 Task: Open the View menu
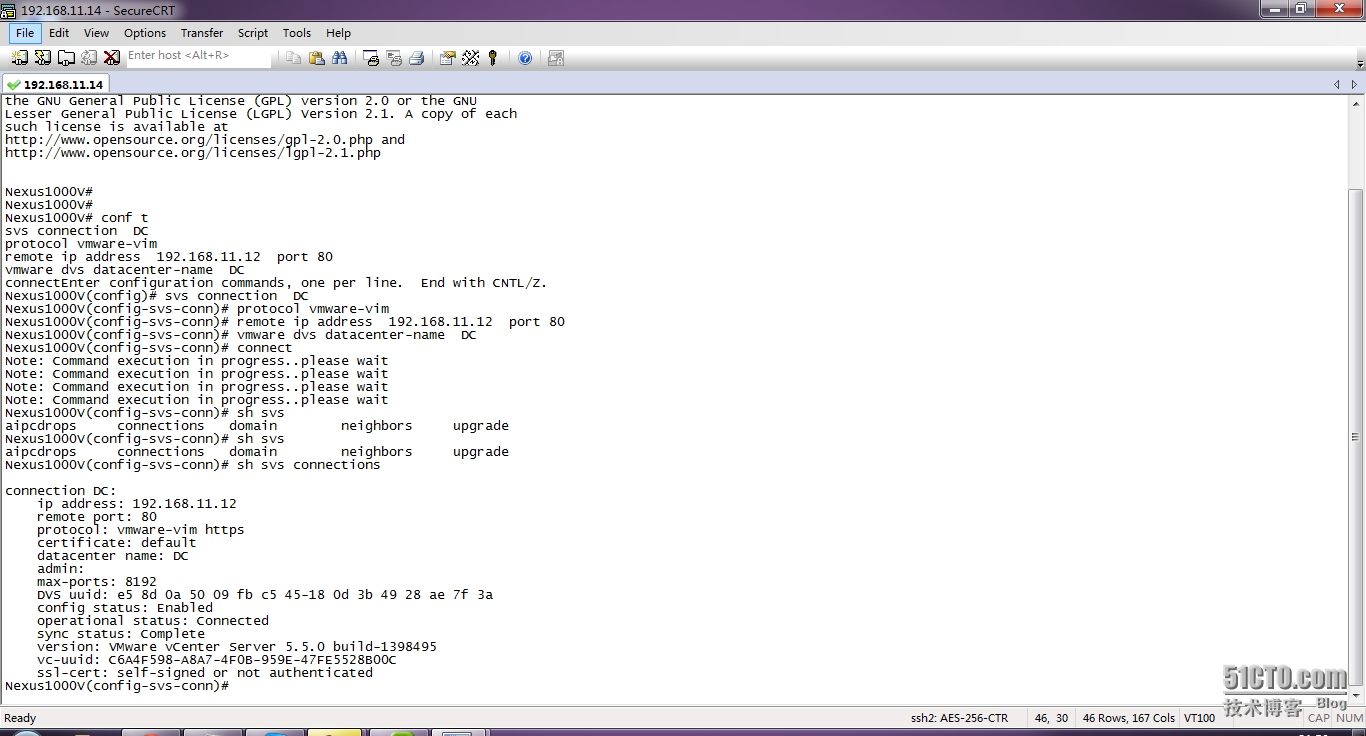coord(97,33)
